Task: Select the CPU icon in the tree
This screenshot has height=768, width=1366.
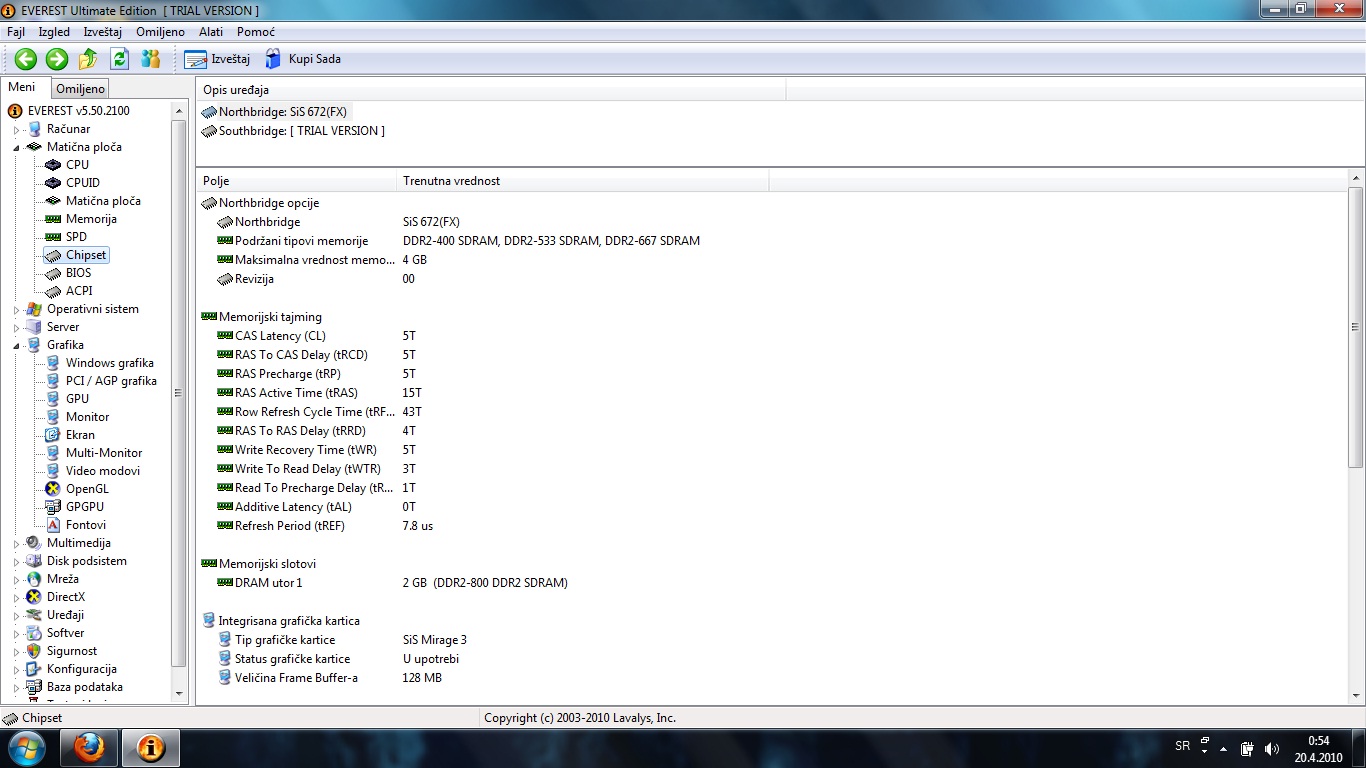Action: pyautogui.click(x=53, y=165)
